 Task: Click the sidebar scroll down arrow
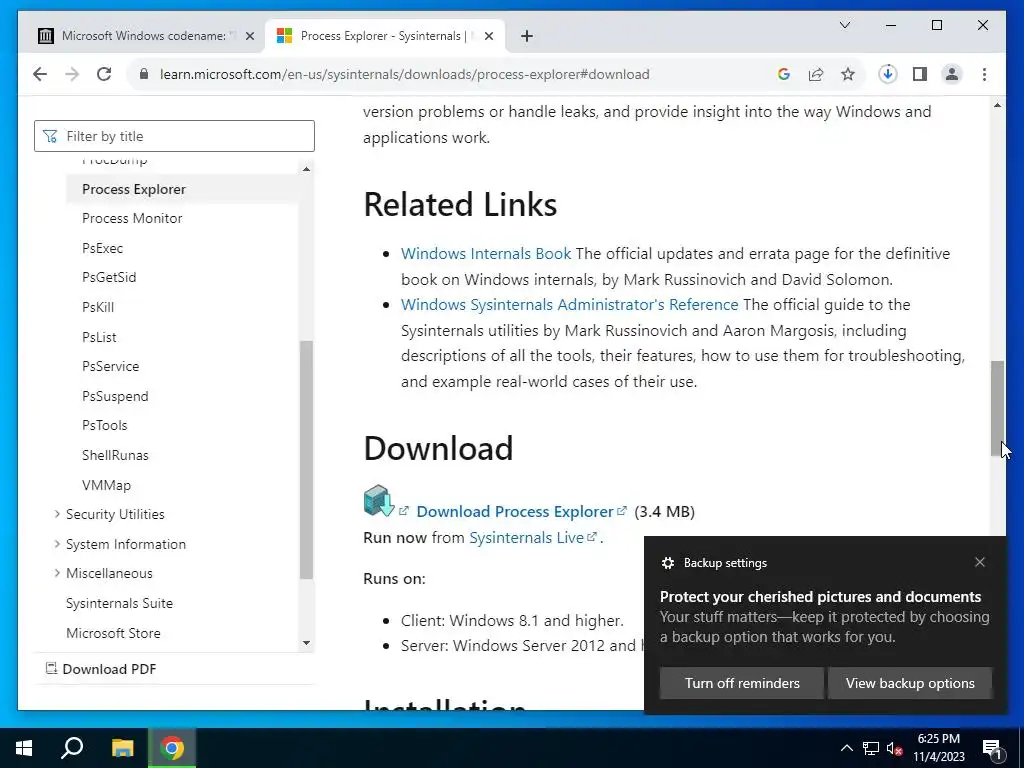pos(306,643)
